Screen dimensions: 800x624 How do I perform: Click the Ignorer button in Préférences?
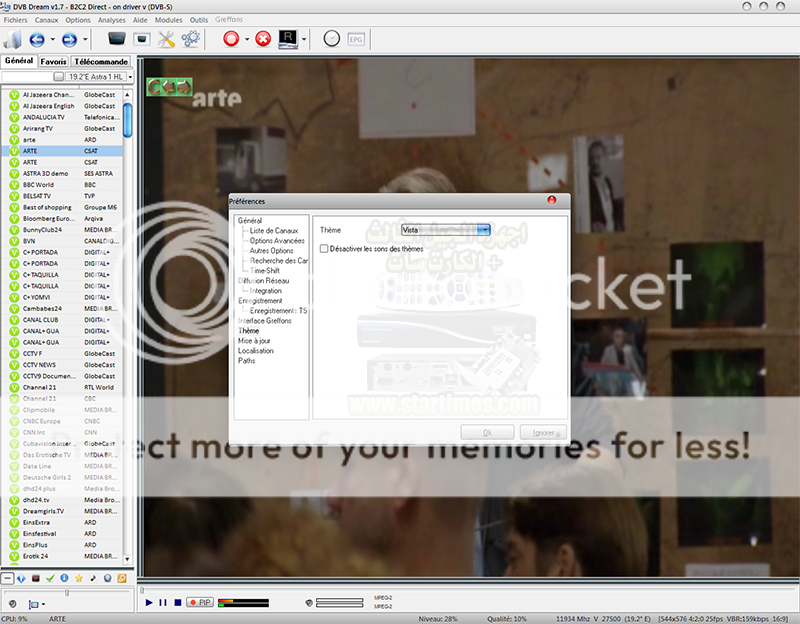point(543,432)
